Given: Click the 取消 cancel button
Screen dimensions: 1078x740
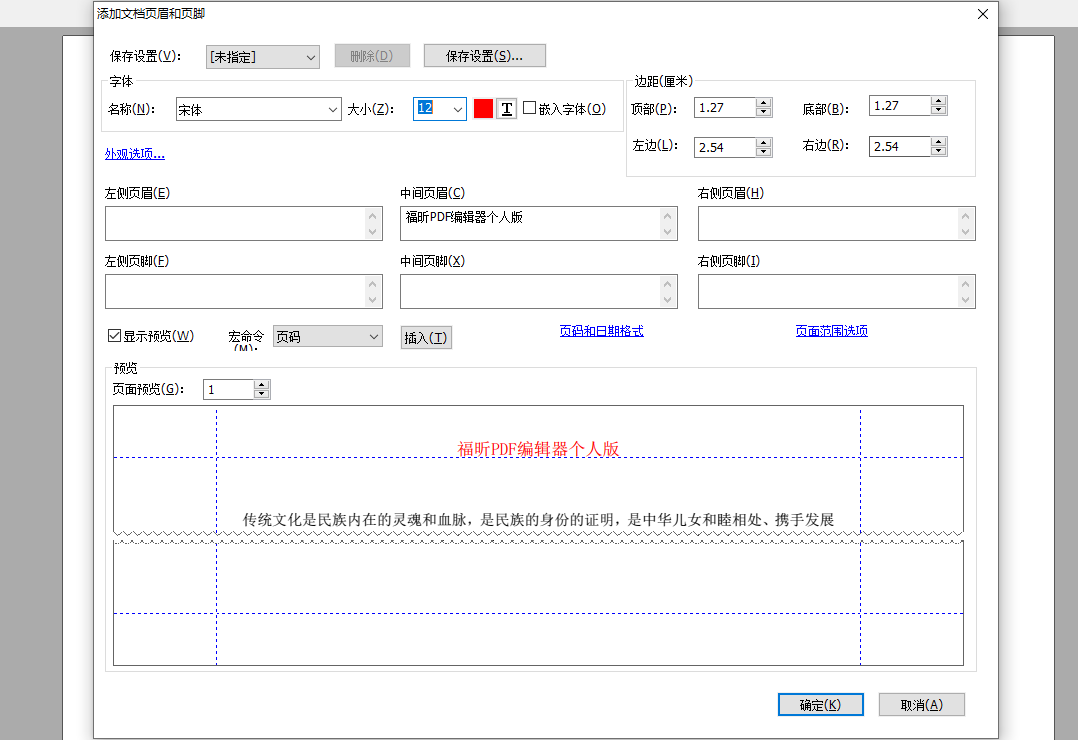Looking at the screenshot, I should point(920,704).
